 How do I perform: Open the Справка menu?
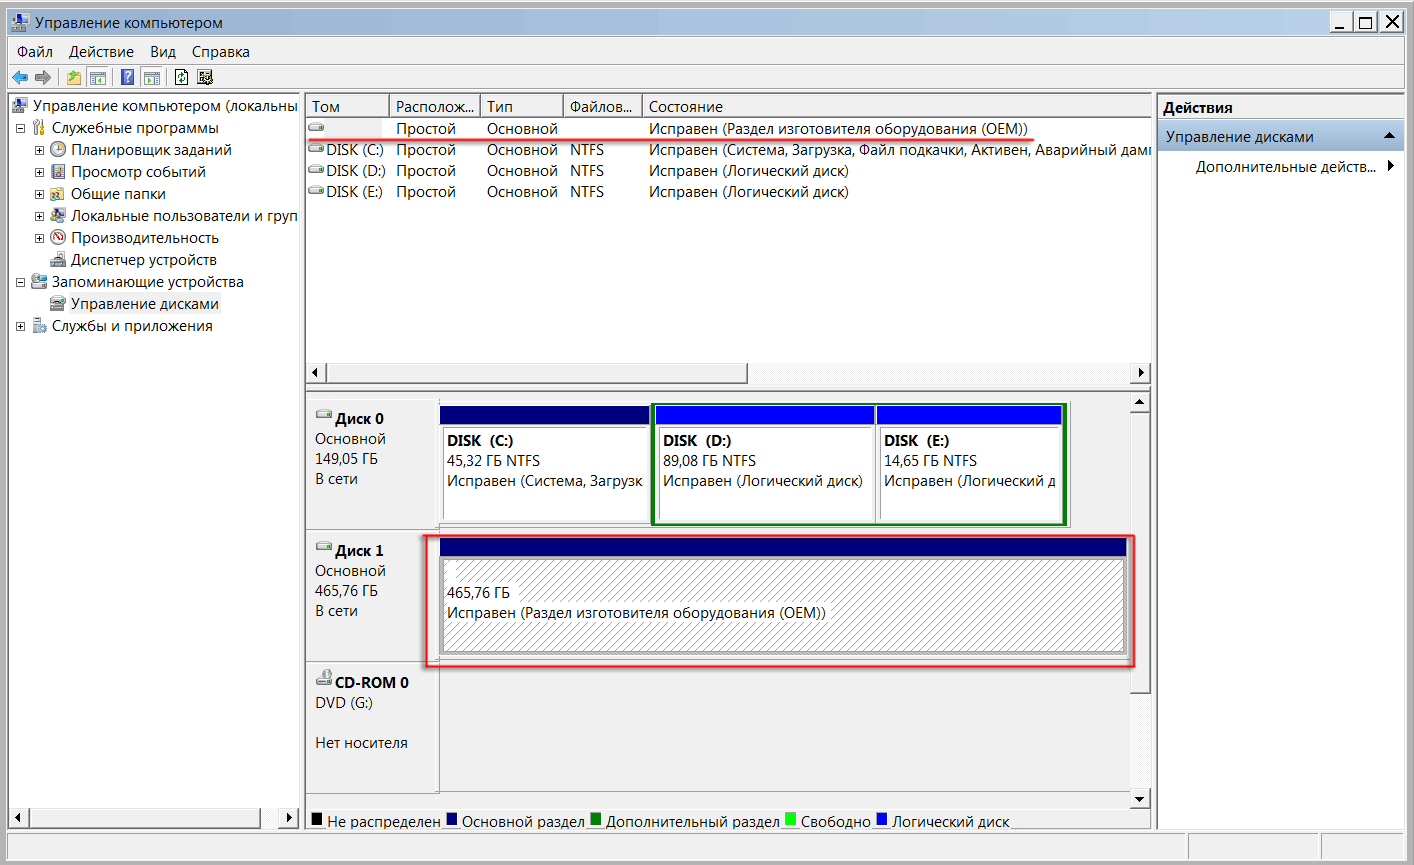[x=221, y=51]
